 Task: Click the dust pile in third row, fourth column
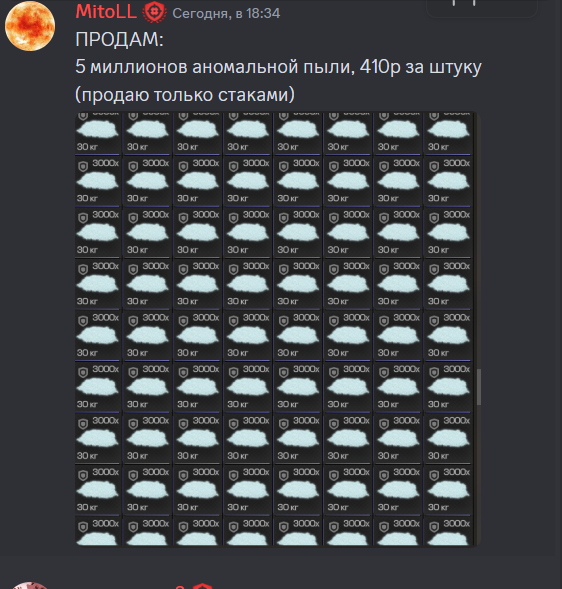click(248, 233)
